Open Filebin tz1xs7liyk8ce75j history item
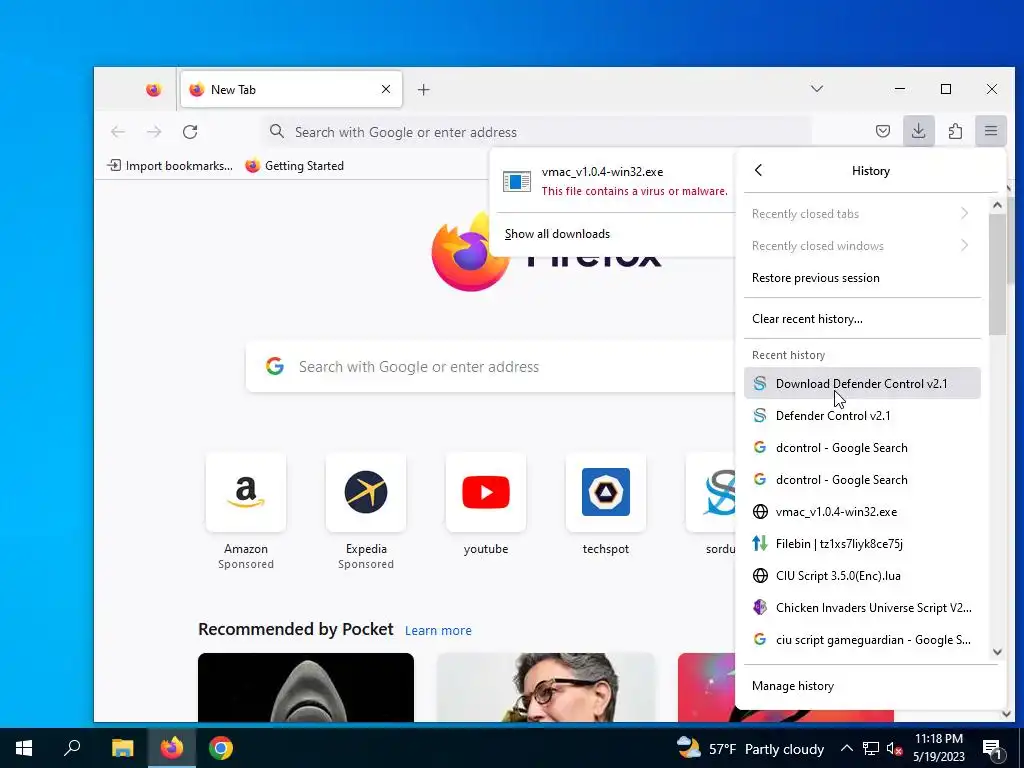Image resolution: width=1024 pixels, height=768 pixels. click(862, 543)
